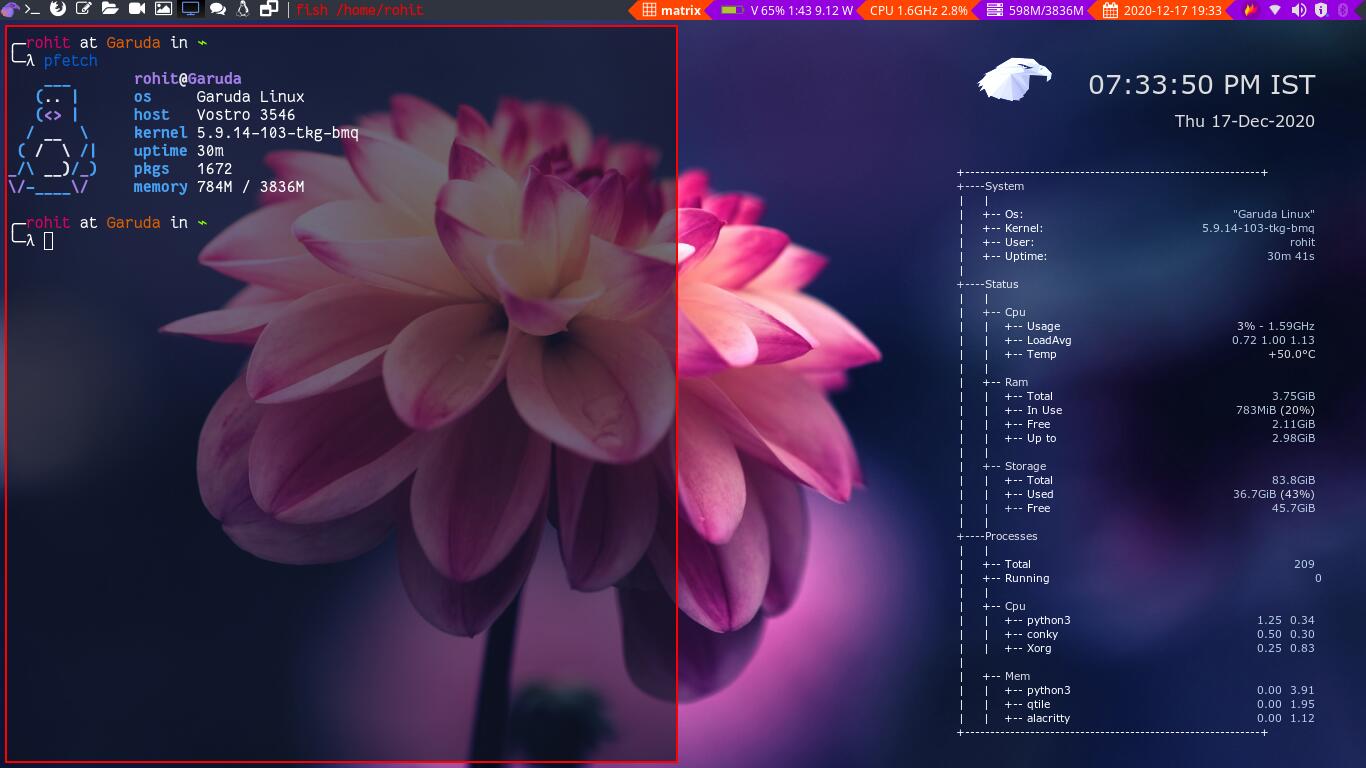The height and width of the screenshot is (768, 1366).
Task: Toggle the network tray indicator
Action: click(1274, 10)
